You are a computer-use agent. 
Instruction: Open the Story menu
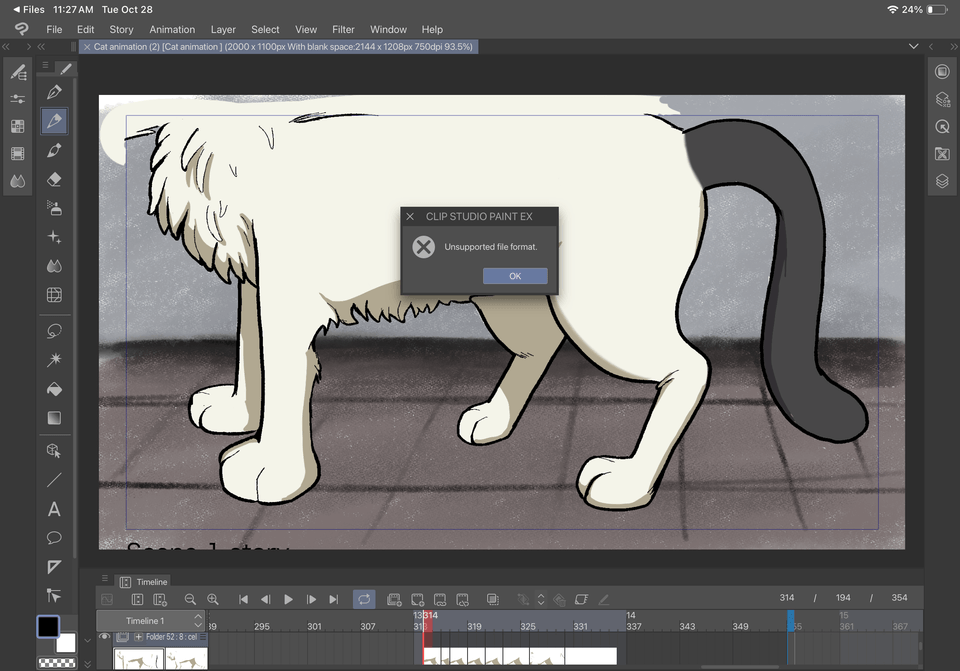121,29
